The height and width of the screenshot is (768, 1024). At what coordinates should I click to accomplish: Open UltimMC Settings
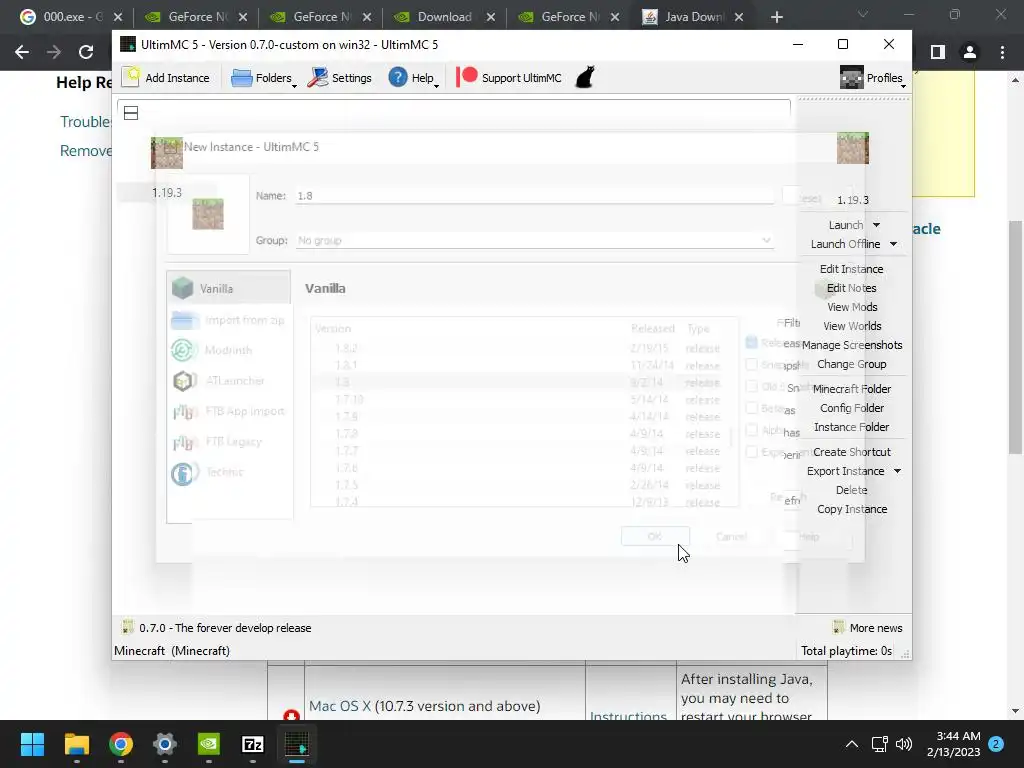(340, 78)
